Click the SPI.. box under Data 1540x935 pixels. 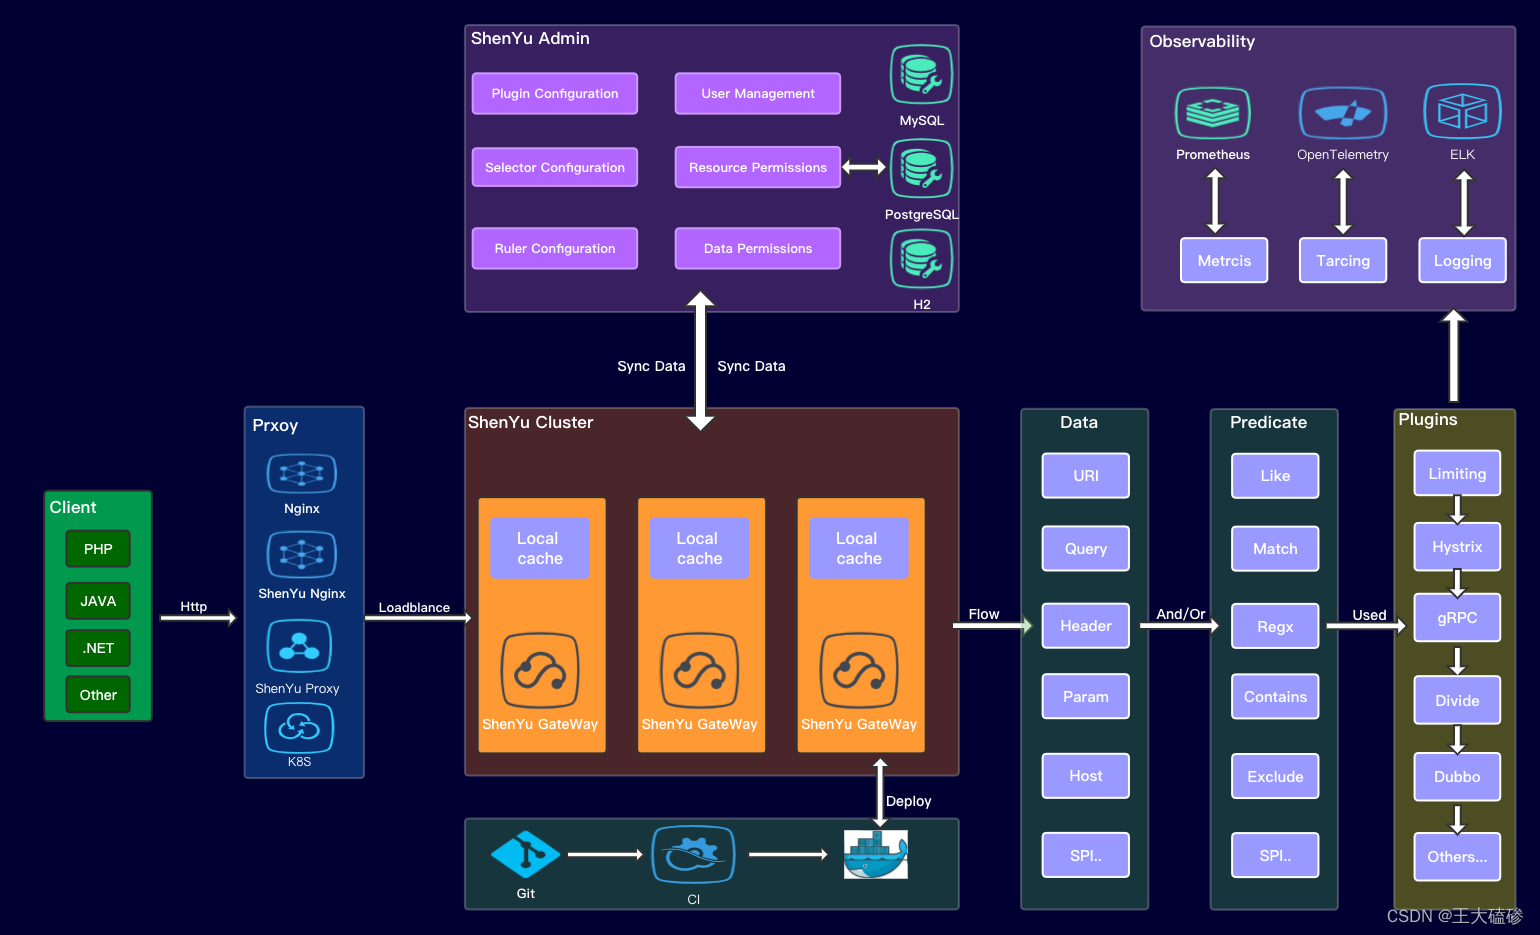pyautogui.click(x=1086, y=855)
